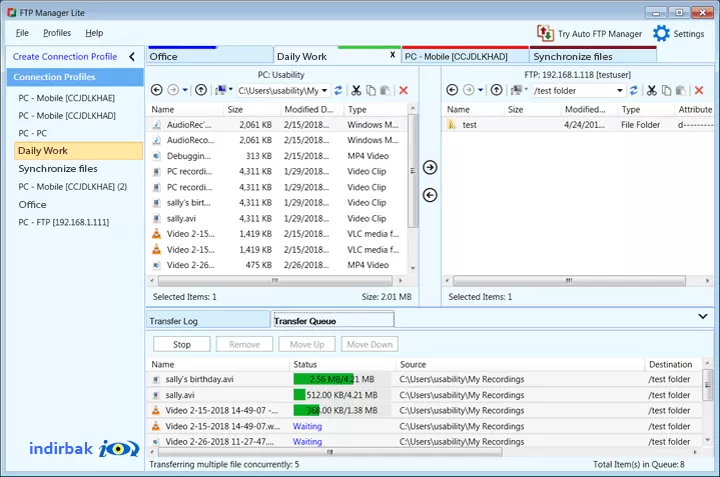Open the /test folder path dropdown
The height and width of the screenshot is (477, 720).
pyautogui.click(x=619, y=90)
